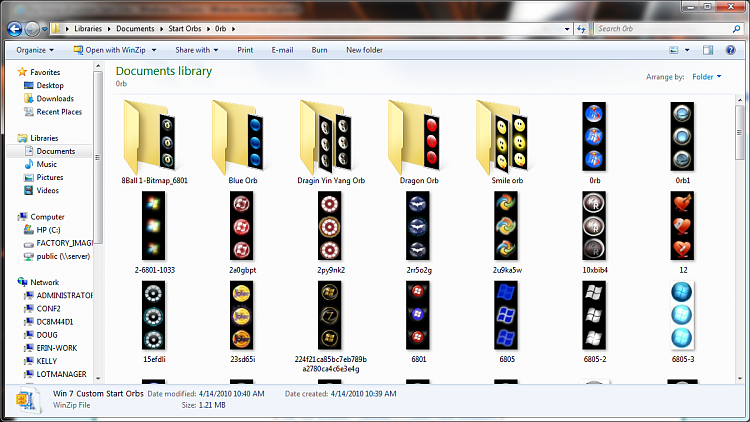Create a New folder
Screen dimensions: 750x422
coord(364,50)
